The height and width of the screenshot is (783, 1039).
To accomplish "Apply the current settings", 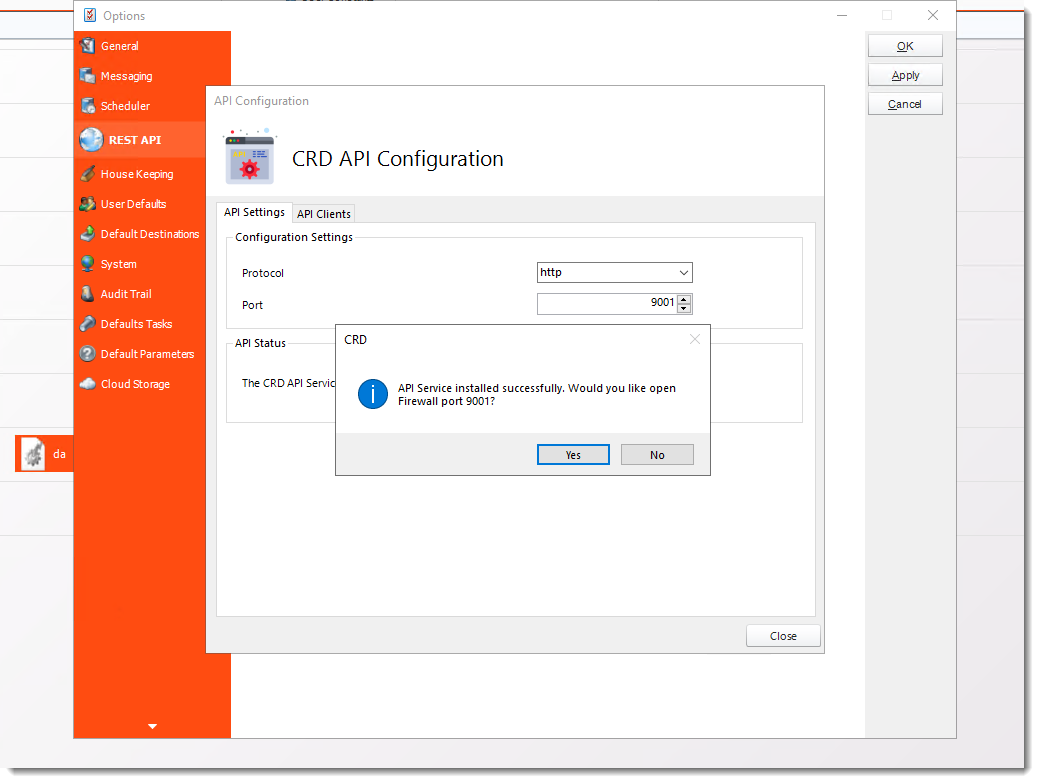I will (904, 74).
